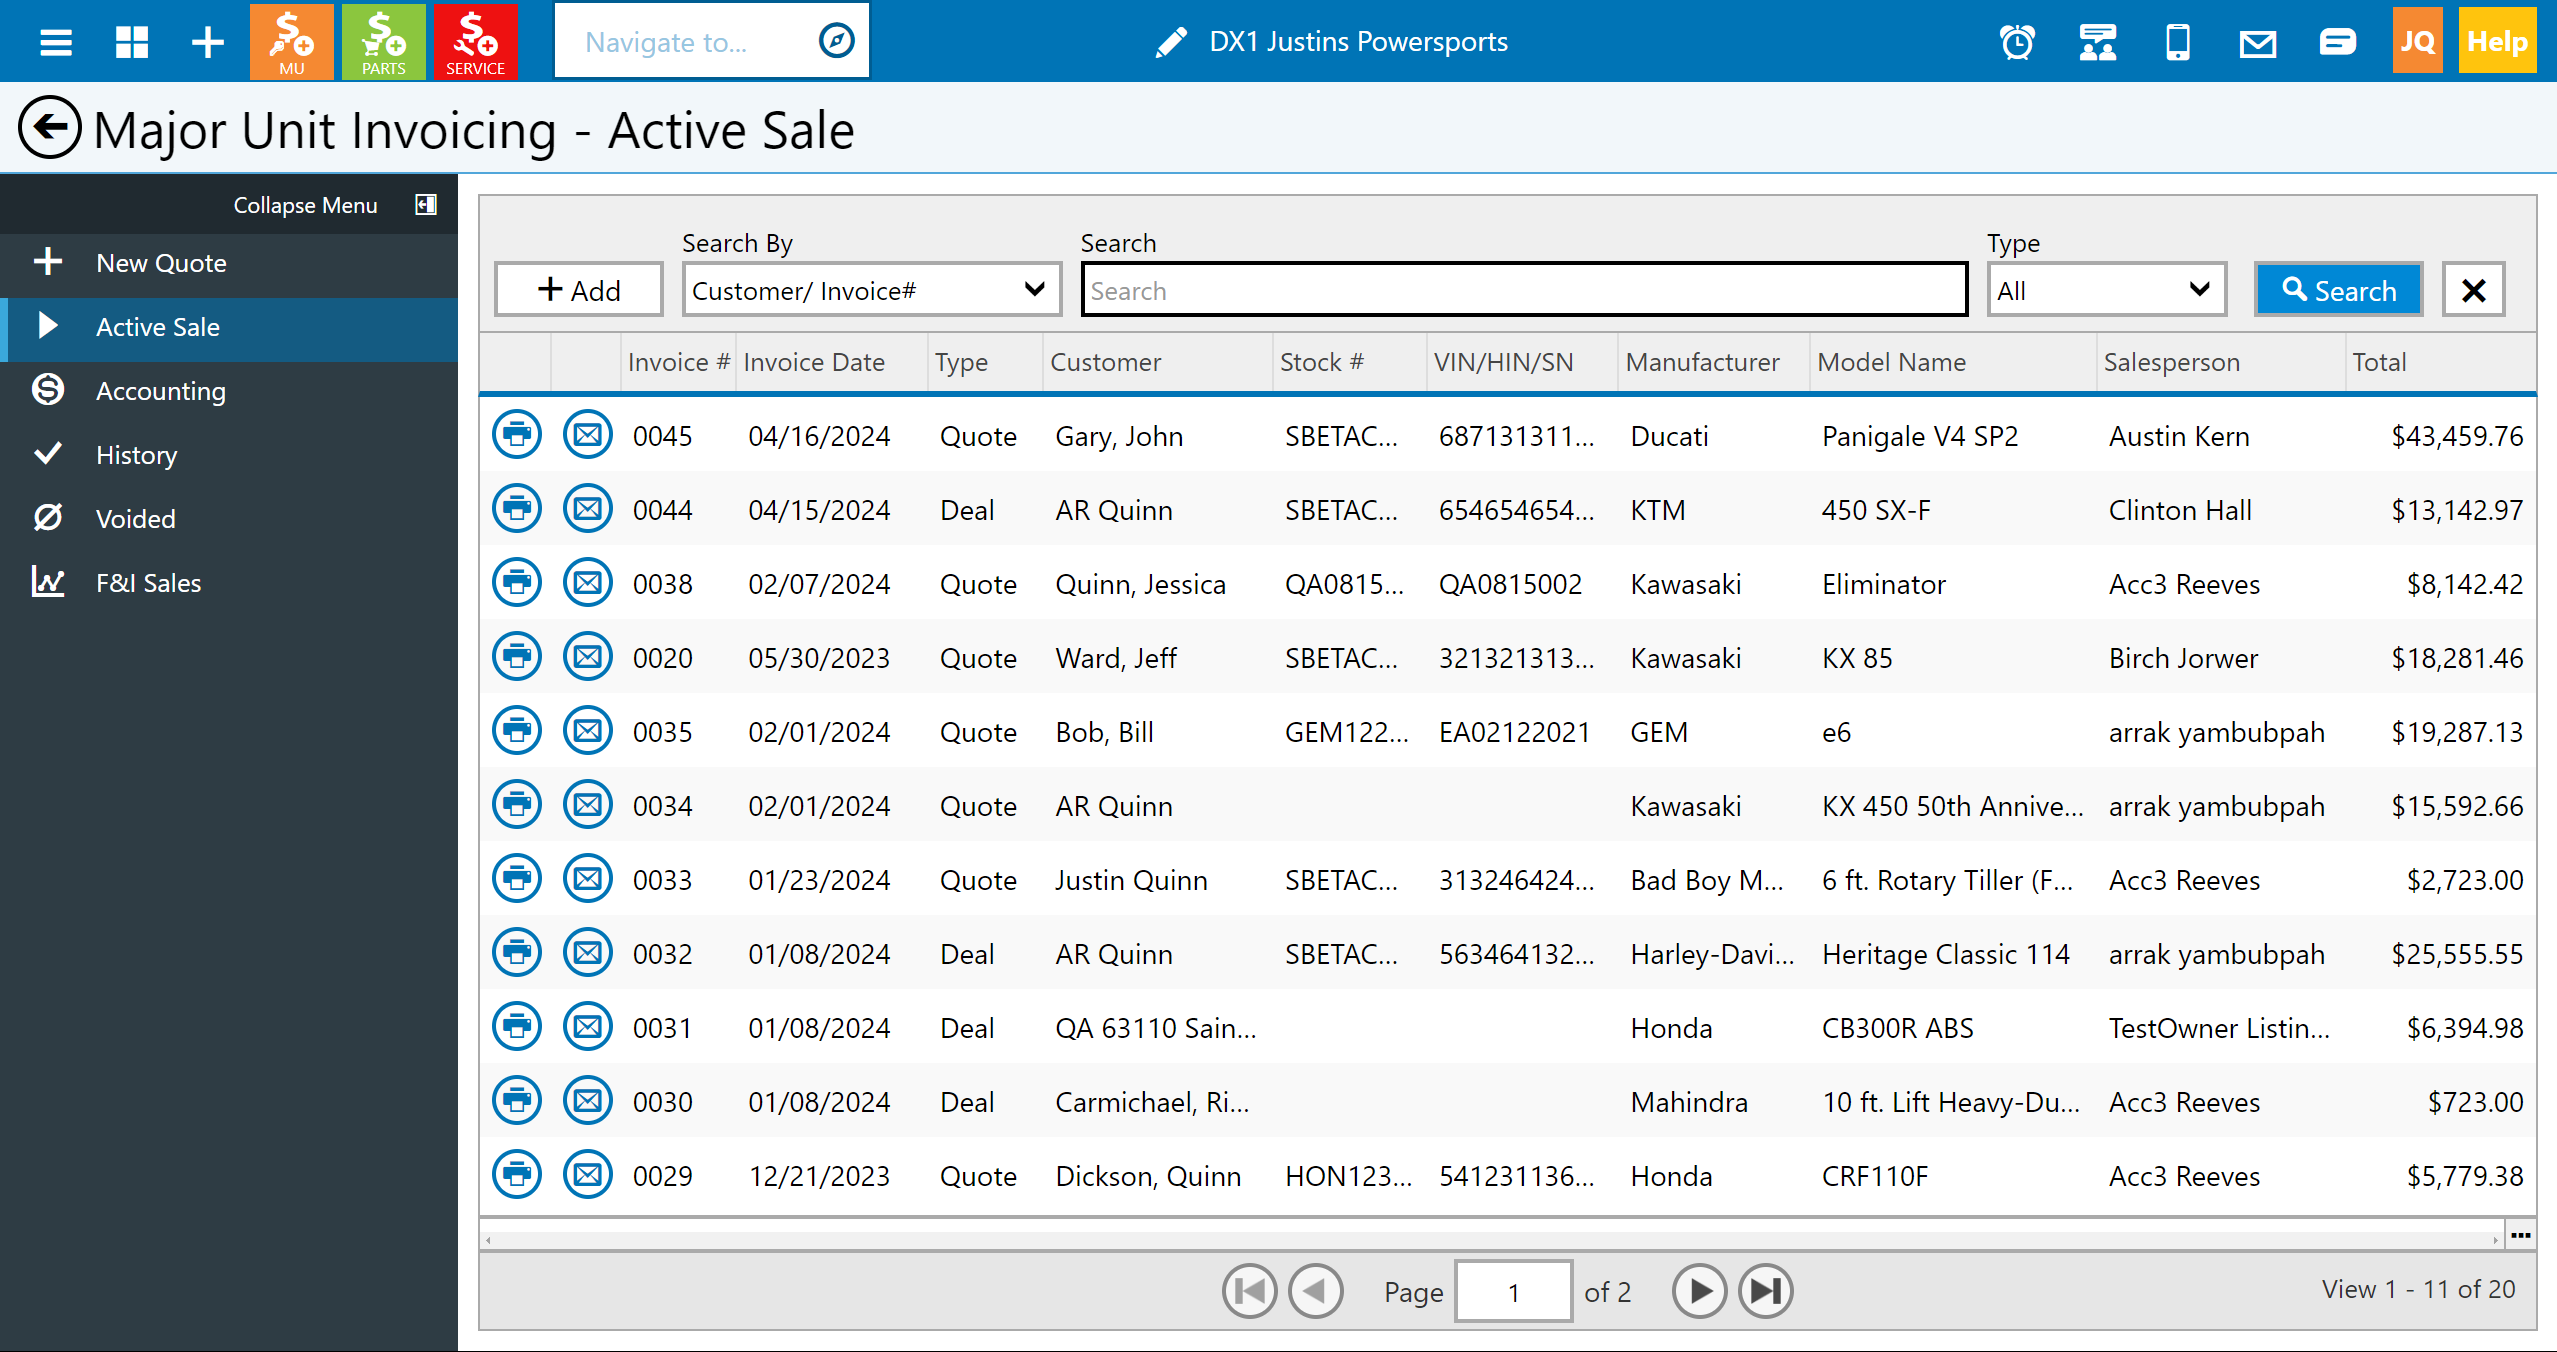
Task: Click print icon for invoice 0045
Action: (517, 435)
